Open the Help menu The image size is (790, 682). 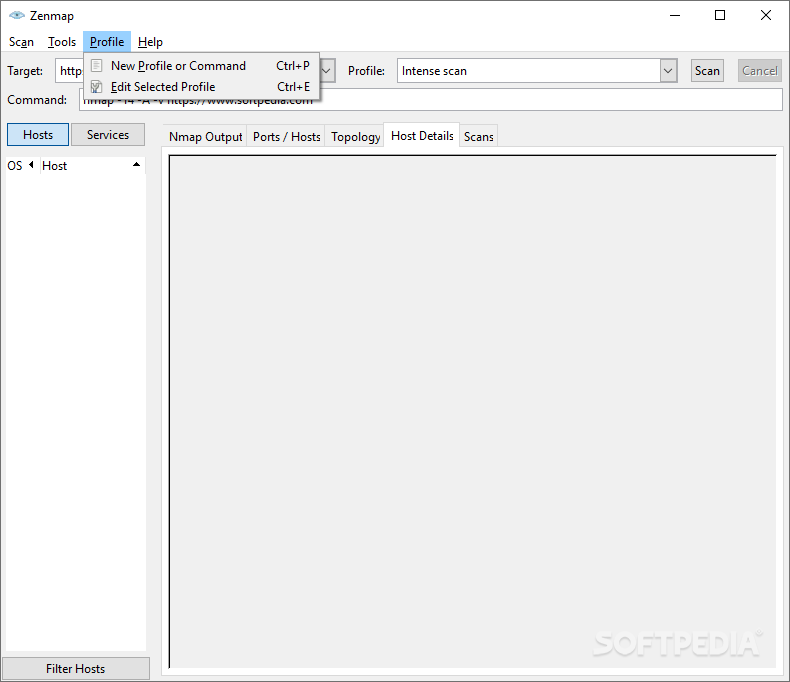coord(150,42)
